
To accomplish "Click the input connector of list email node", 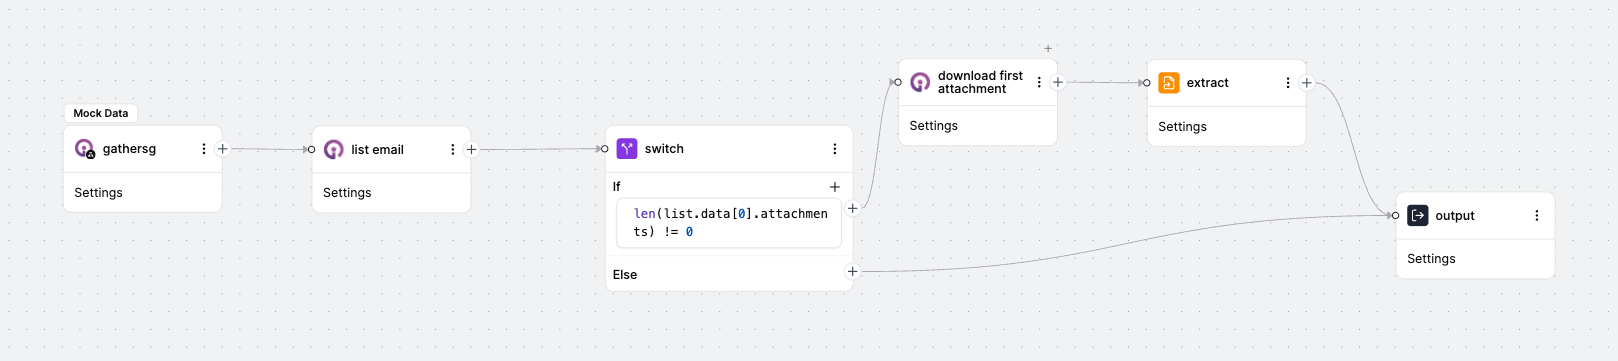I will coord(312,150).
